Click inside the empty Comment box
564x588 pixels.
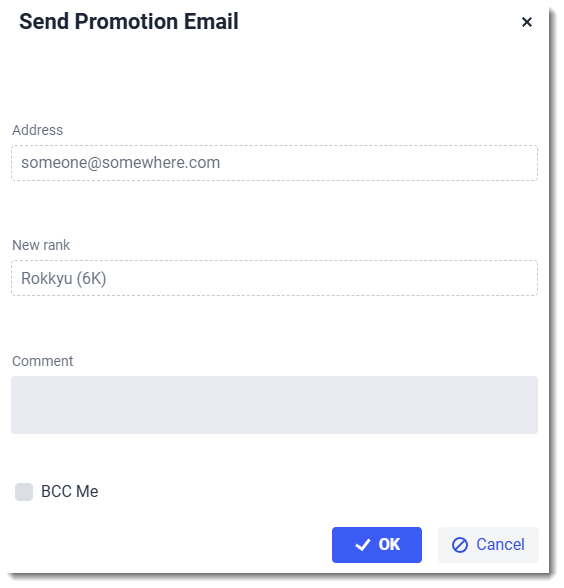274,405
